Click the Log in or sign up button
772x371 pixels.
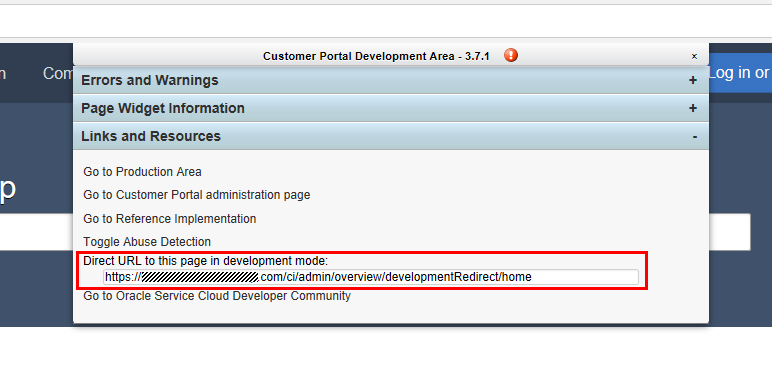tap(740, 73)
